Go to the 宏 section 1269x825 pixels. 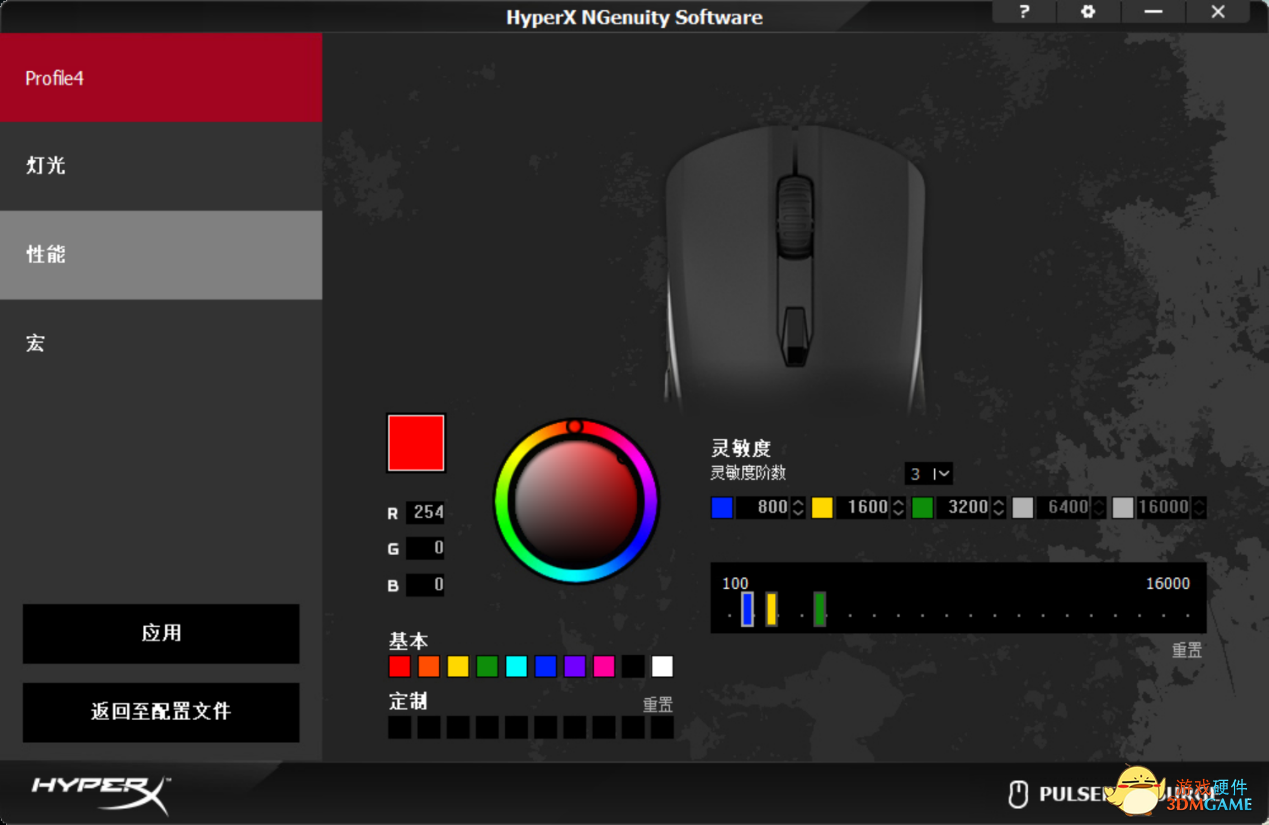161,343
